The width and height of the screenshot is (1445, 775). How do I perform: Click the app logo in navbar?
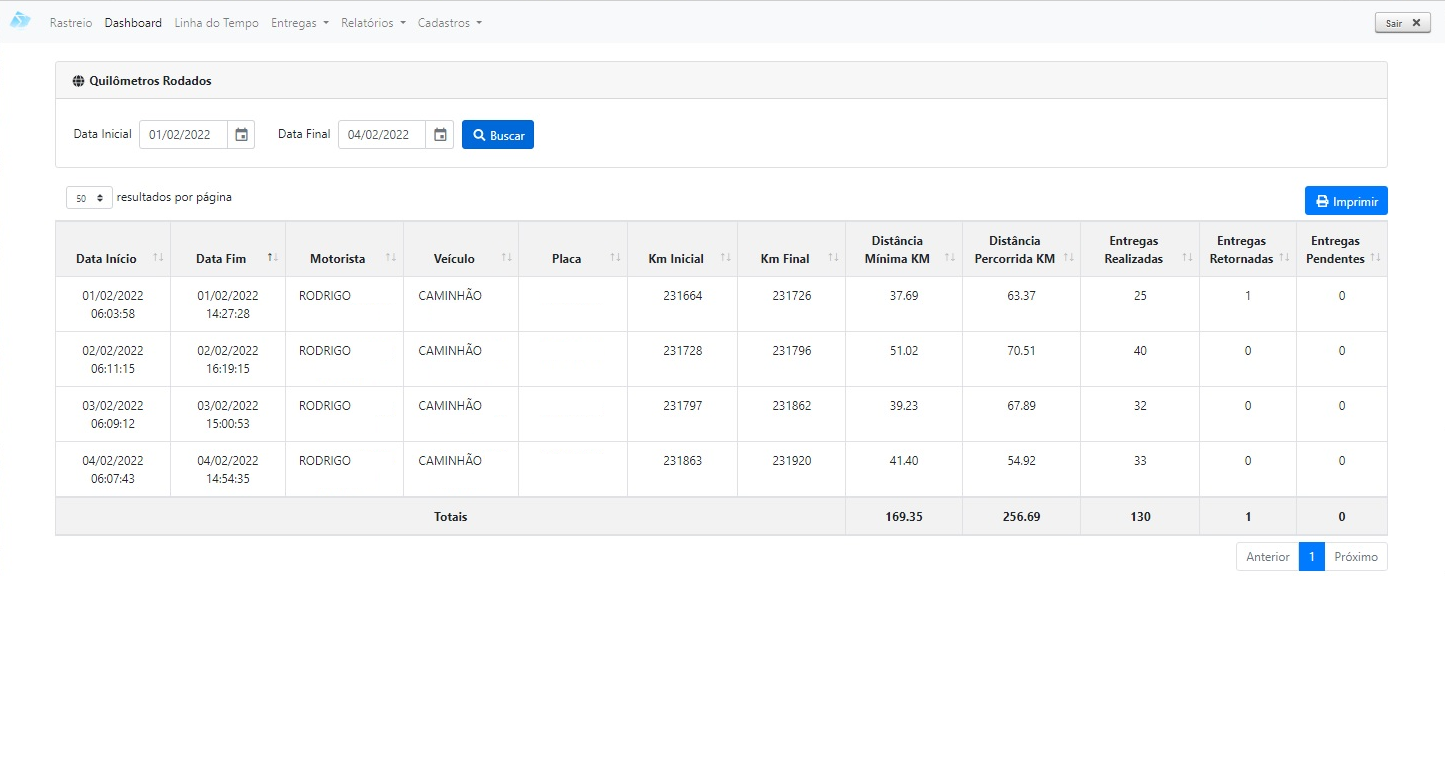coord(20,21)
